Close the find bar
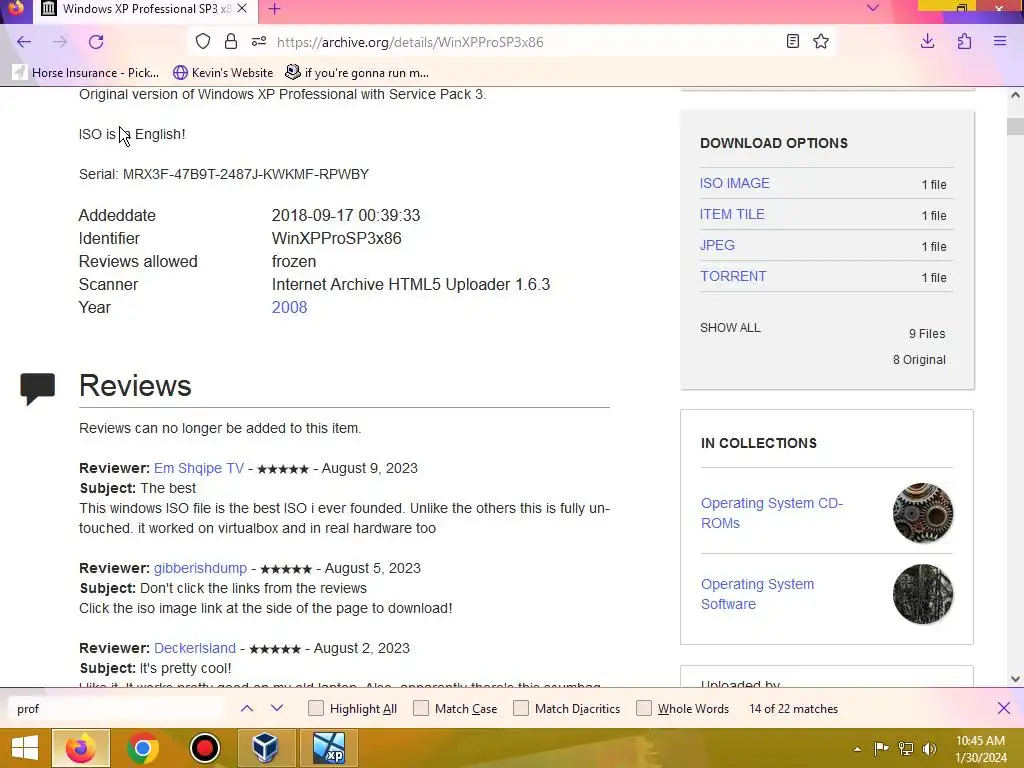This screenshot has height=768, width=1024. (x=1004, y=709)
